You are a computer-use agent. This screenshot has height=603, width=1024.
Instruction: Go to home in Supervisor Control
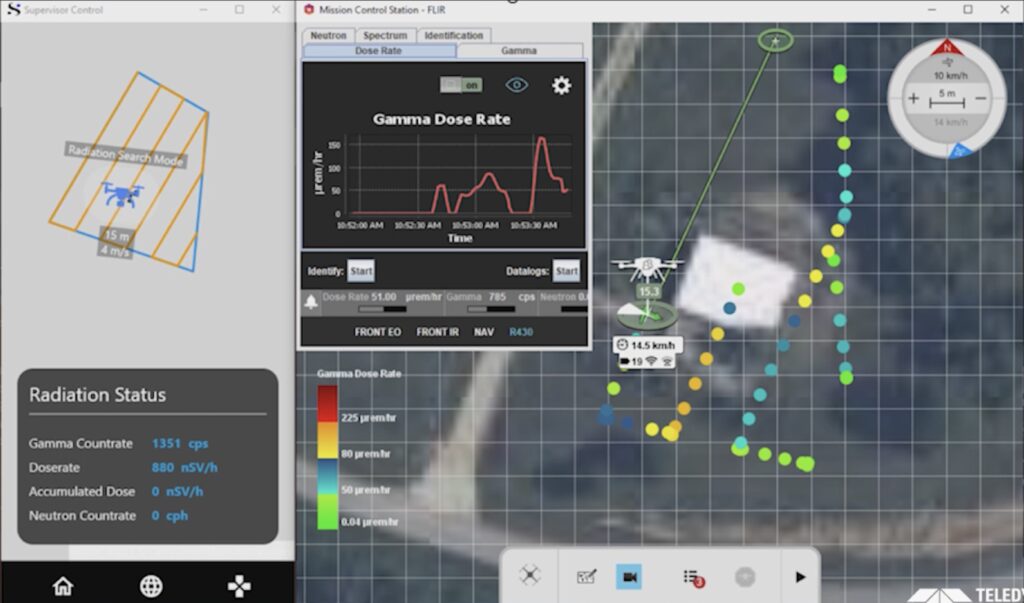(63, 586)
